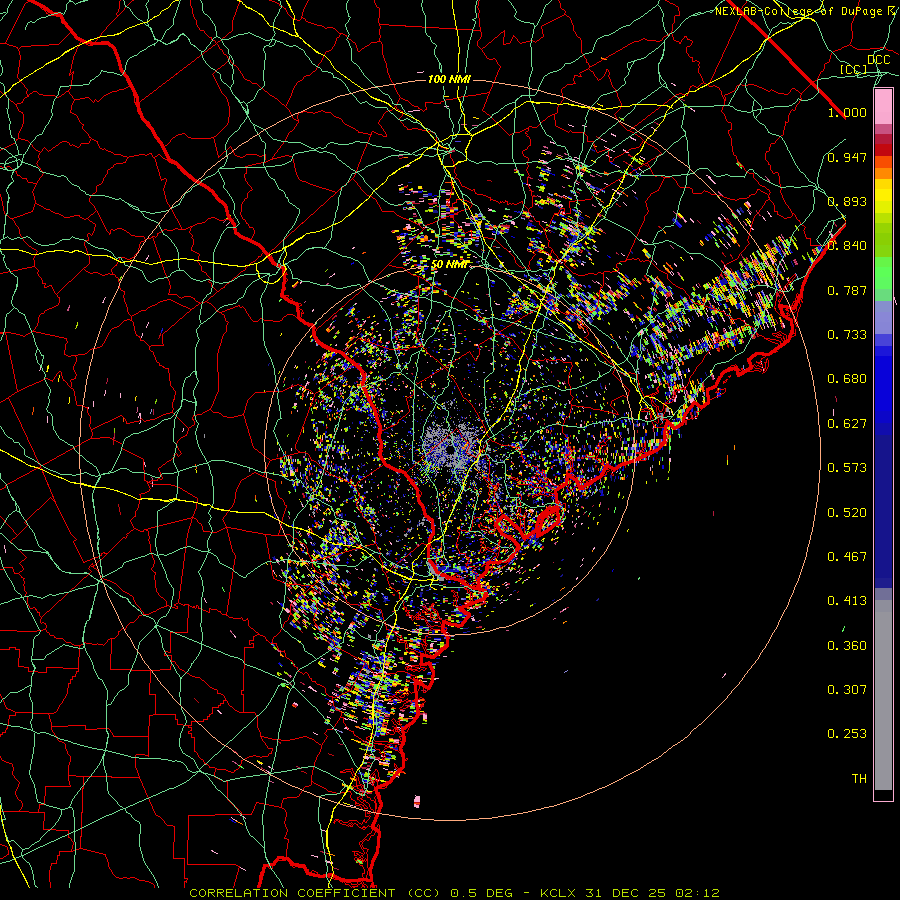Click the 0.573 scale value

[847, 468]
